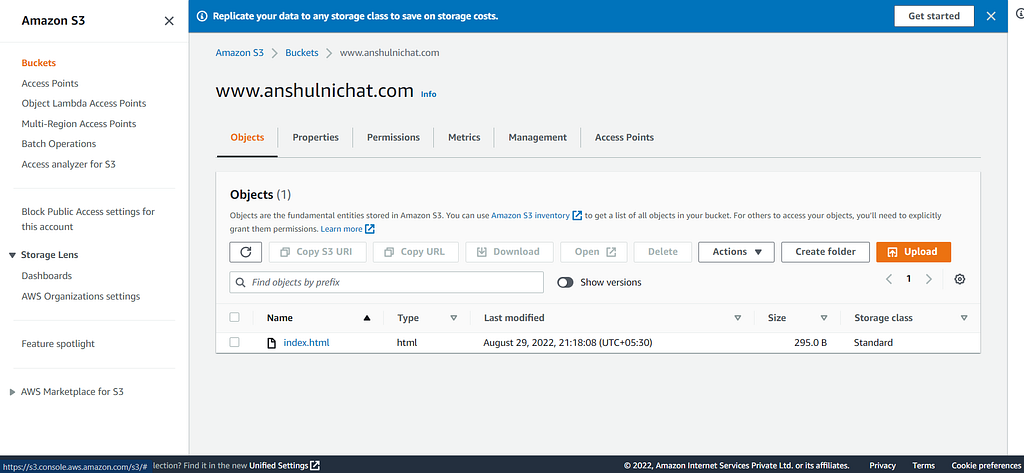Open the index.html object link

[306, 342]
